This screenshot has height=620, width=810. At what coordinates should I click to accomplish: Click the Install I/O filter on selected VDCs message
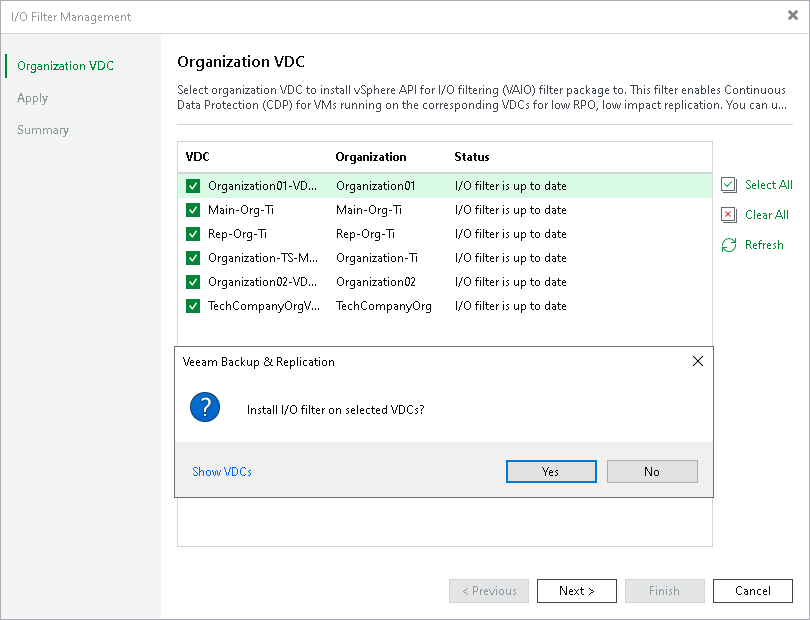click(x=335, y=410)
